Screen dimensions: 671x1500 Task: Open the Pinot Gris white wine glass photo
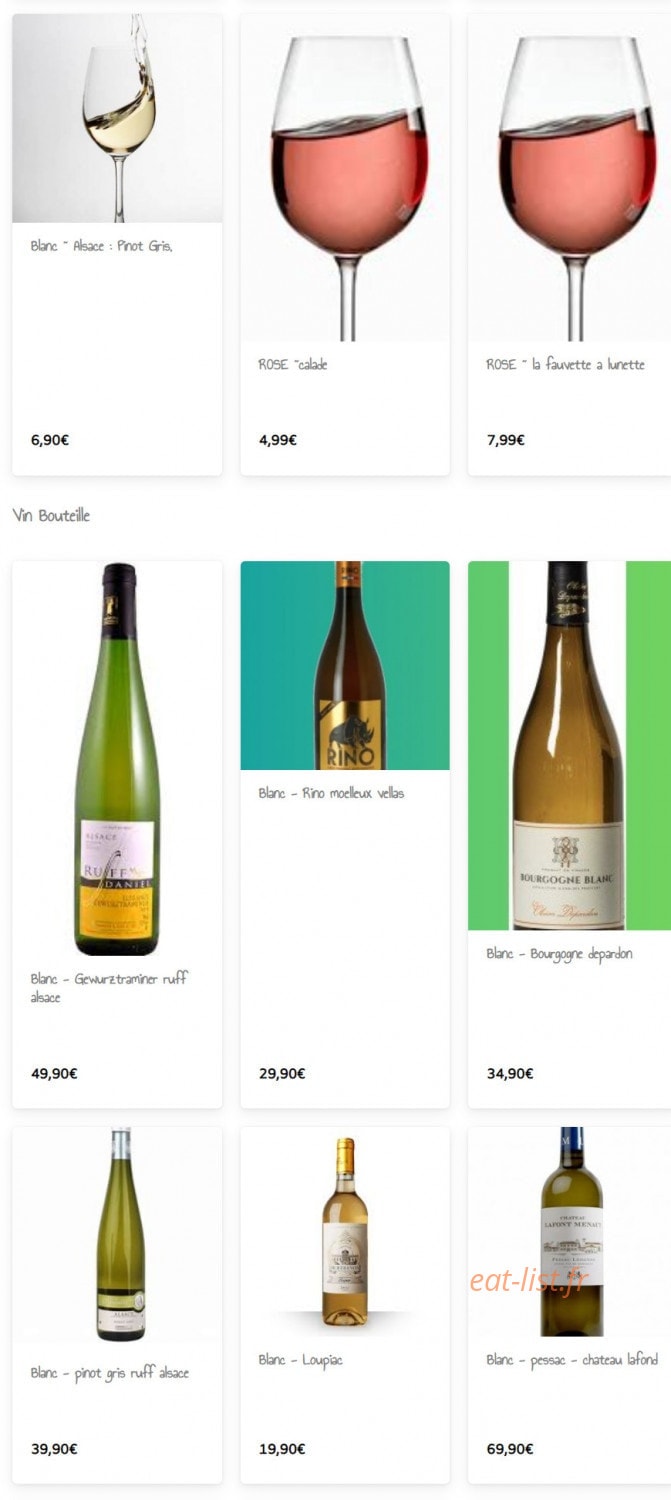click(x=117, y=118)
